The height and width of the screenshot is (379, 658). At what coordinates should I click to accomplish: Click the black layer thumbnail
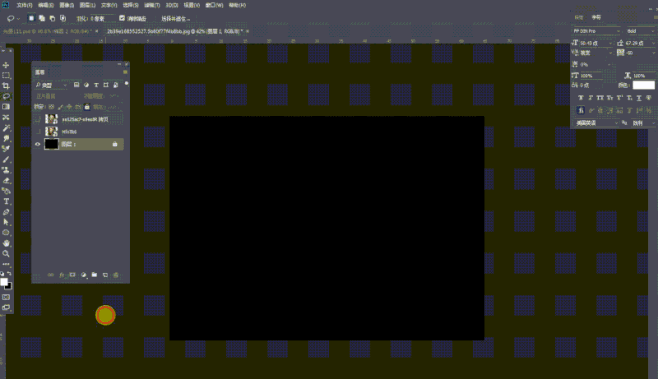[51, 144]
